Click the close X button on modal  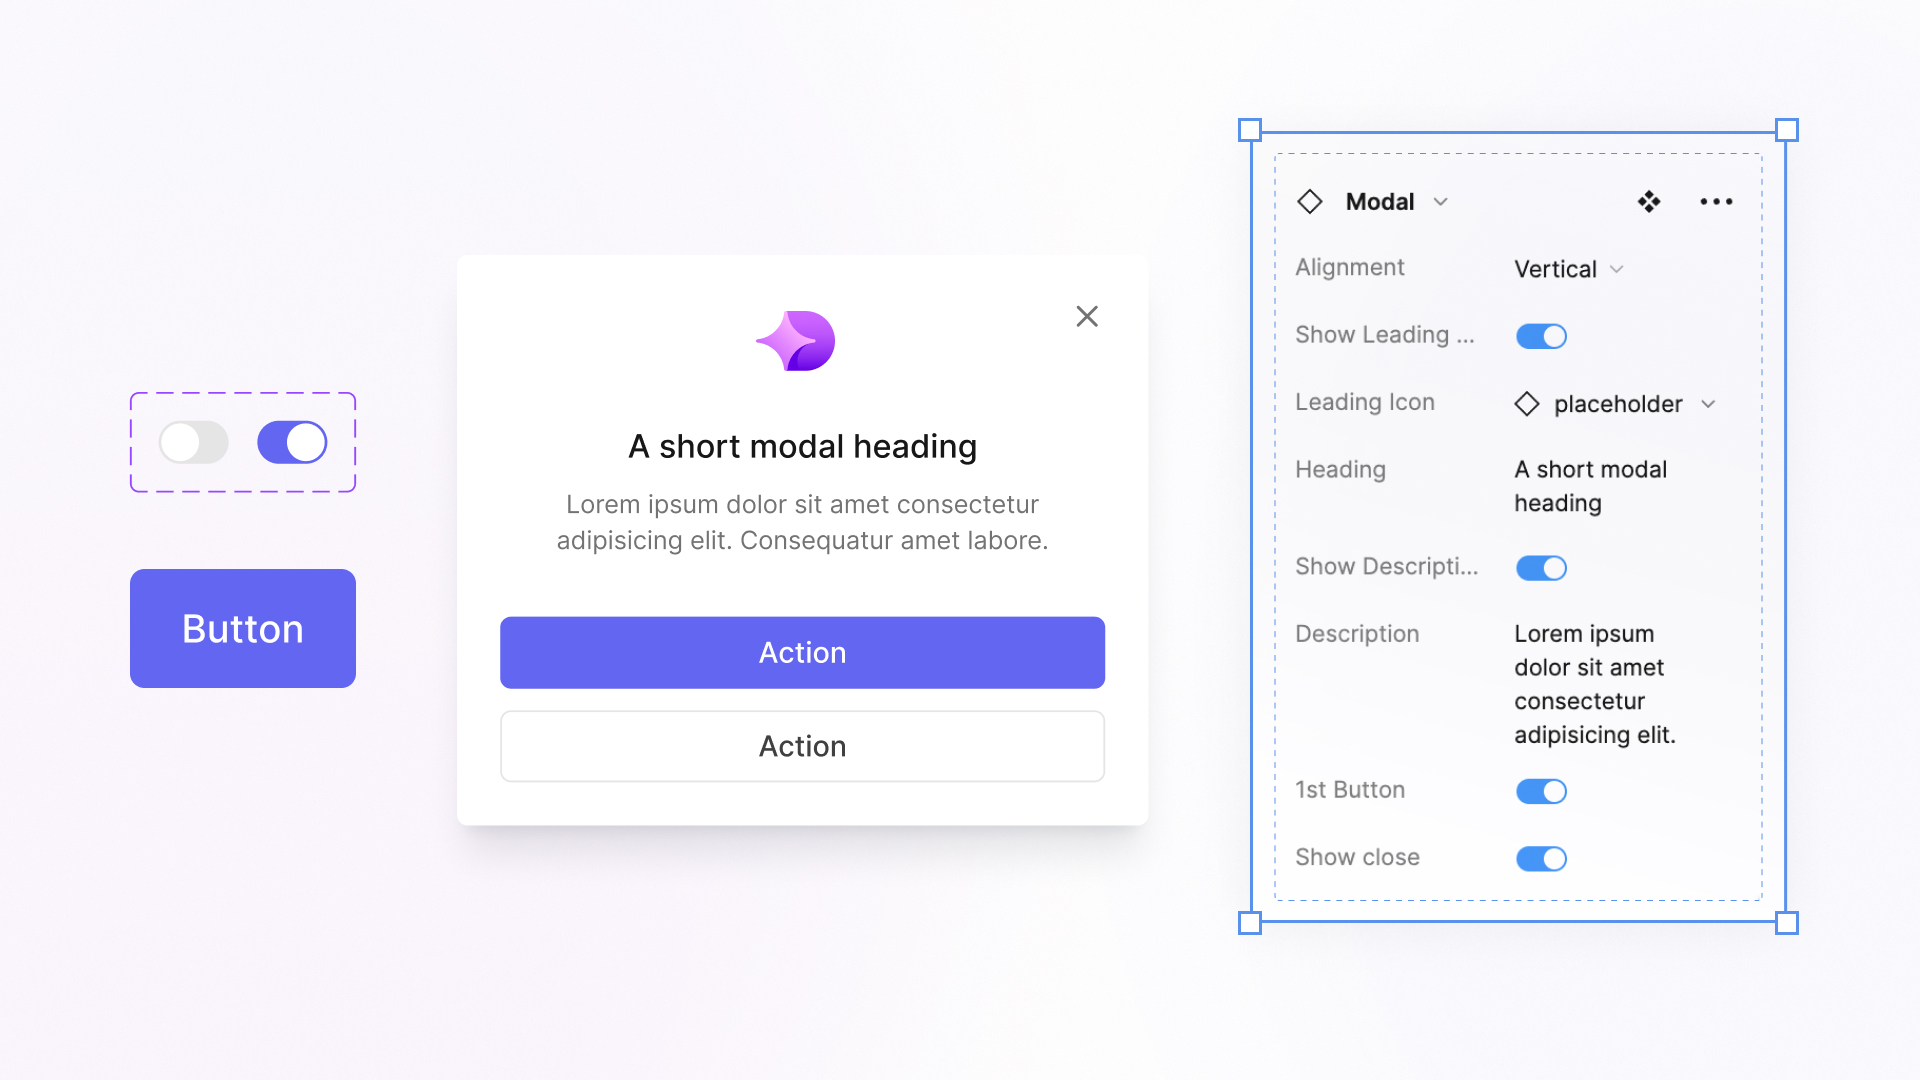tap(1088, 316)
